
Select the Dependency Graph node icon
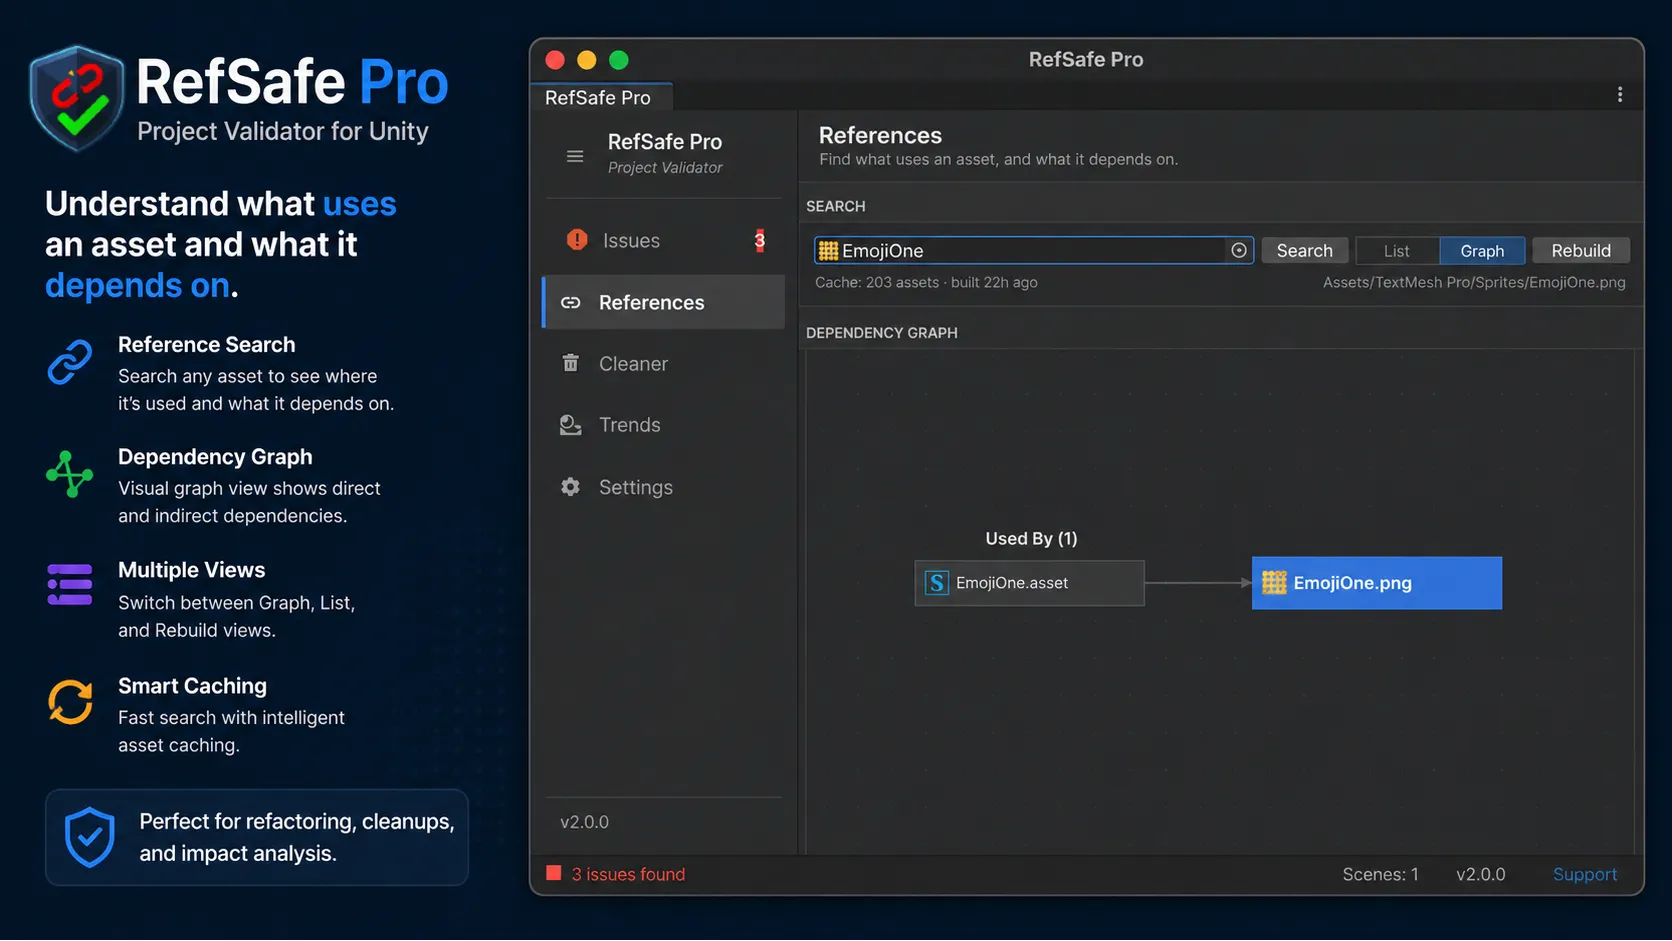(70, 474)
